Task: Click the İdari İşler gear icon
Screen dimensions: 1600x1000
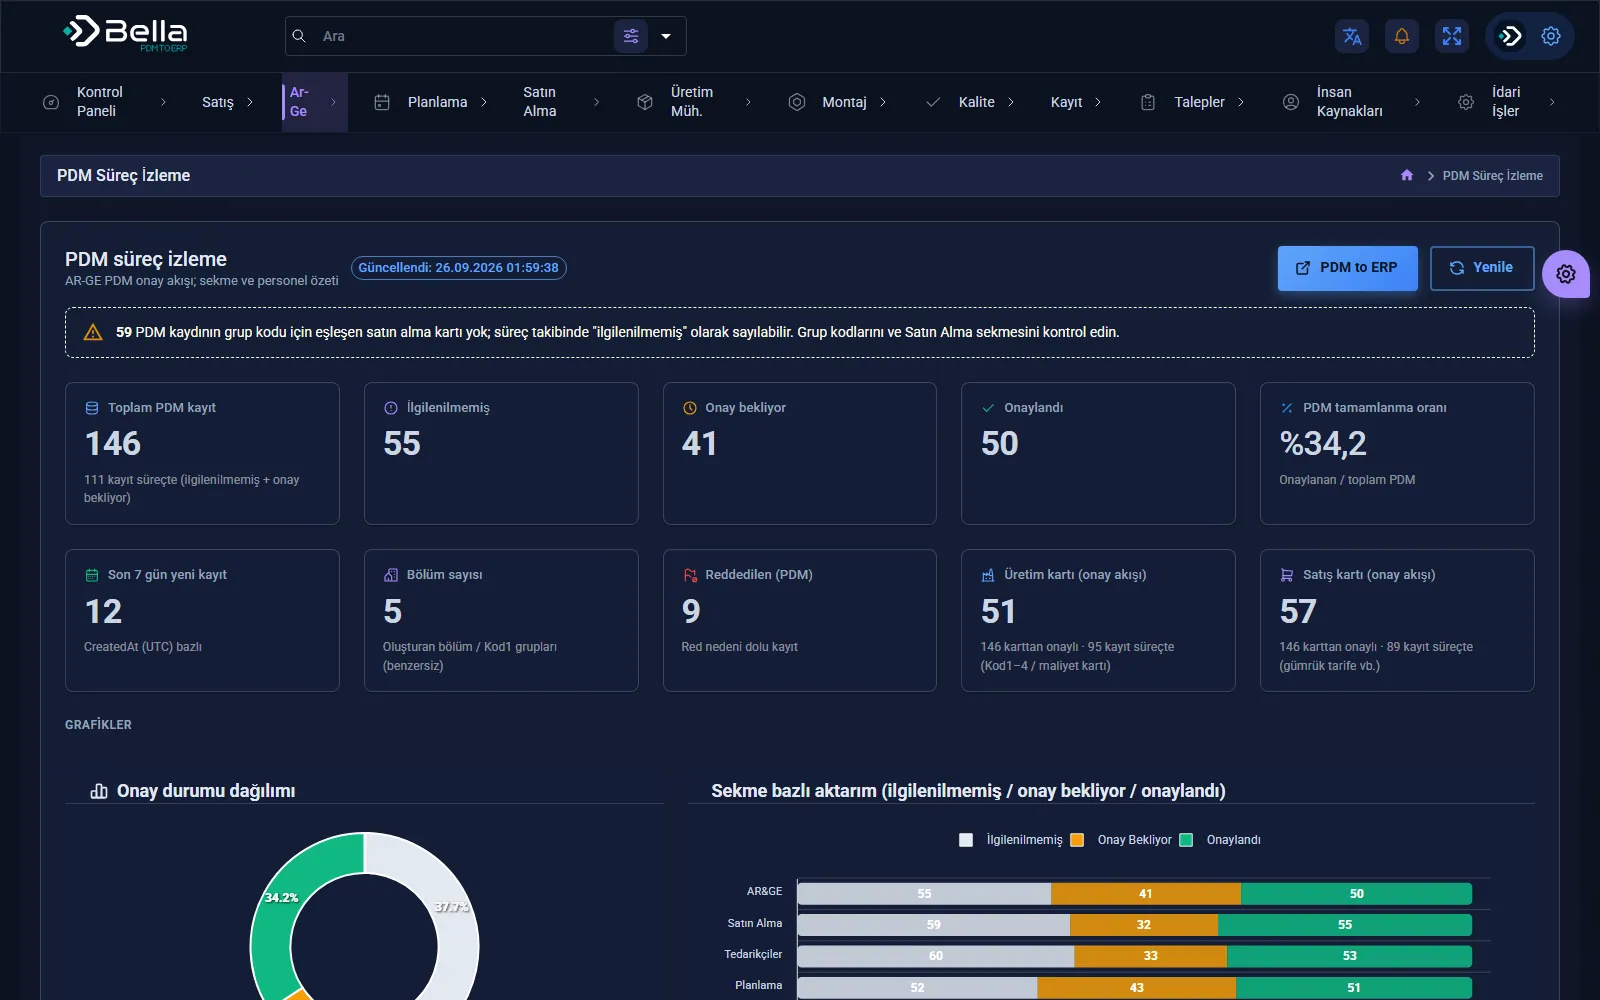Action: (x=1466, y=102)
